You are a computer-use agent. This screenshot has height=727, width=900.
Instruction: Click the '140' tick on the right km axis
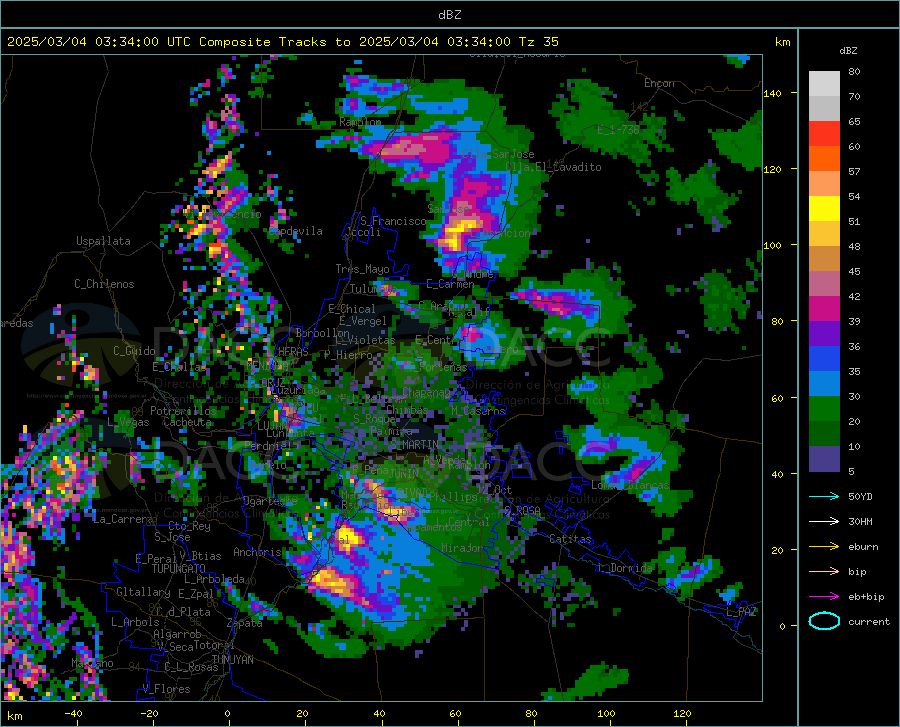(772, 93)
